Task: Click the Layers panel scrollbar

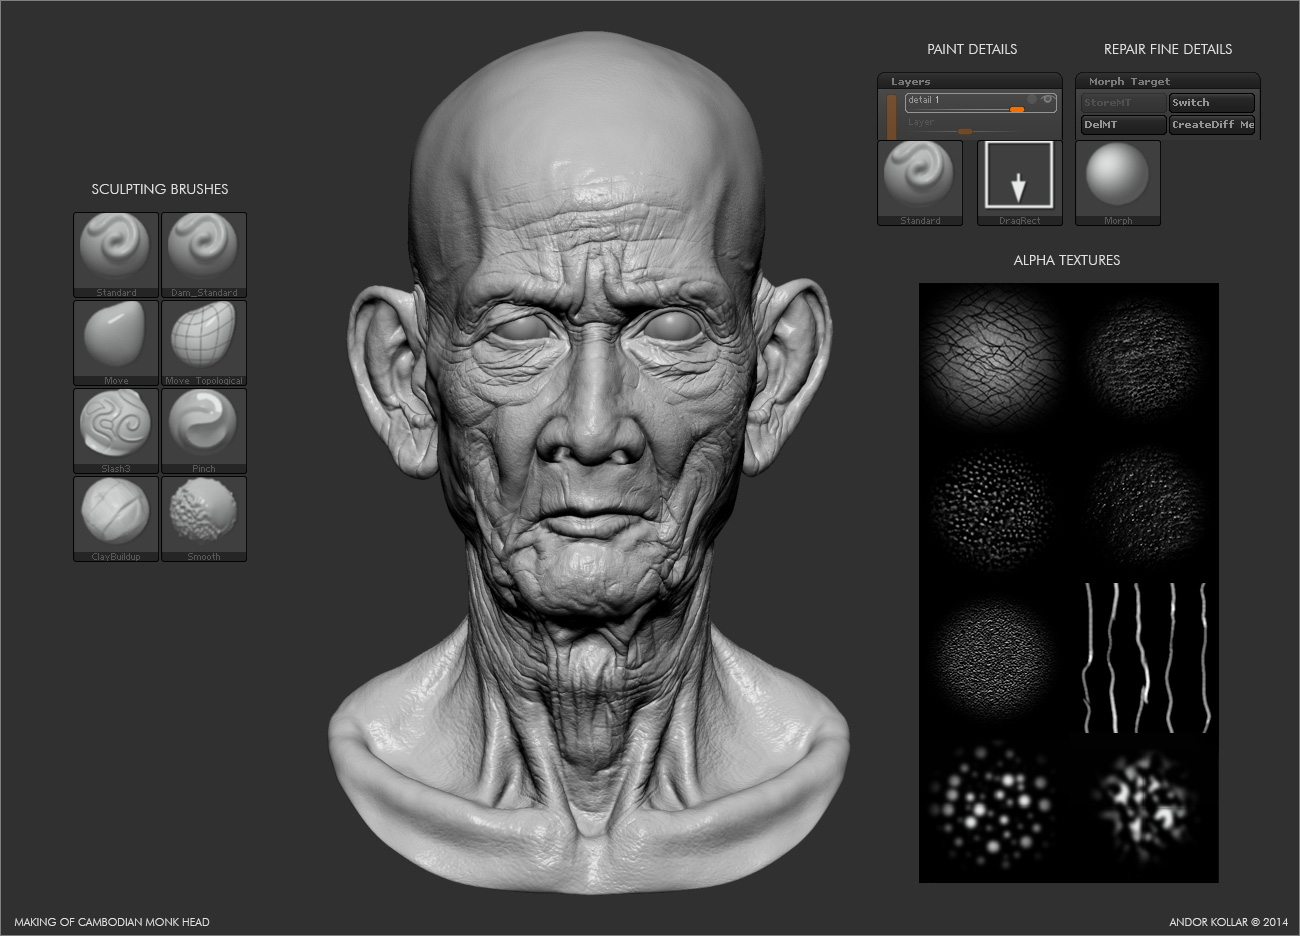Action: tap(891, 117)
